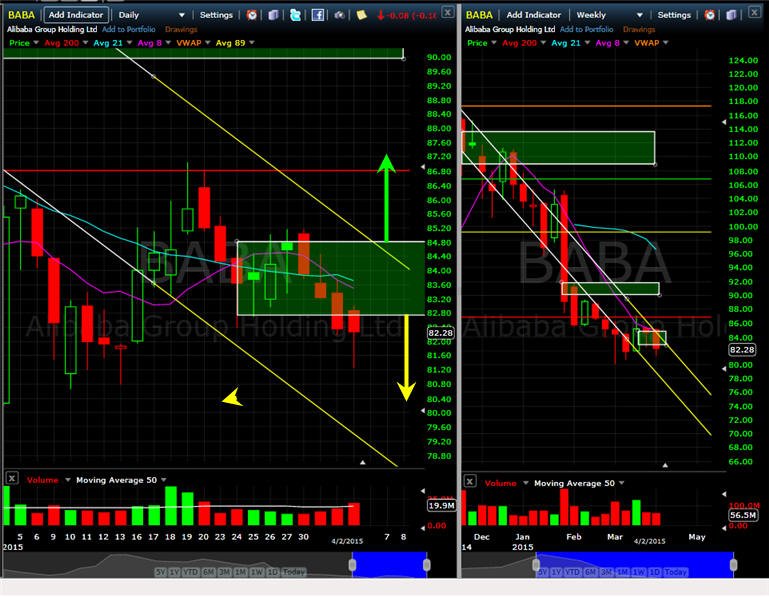Viewport: 769px width, 597px height.
Task: Click the 3D cube icon on daily chart
Action: 274,15
